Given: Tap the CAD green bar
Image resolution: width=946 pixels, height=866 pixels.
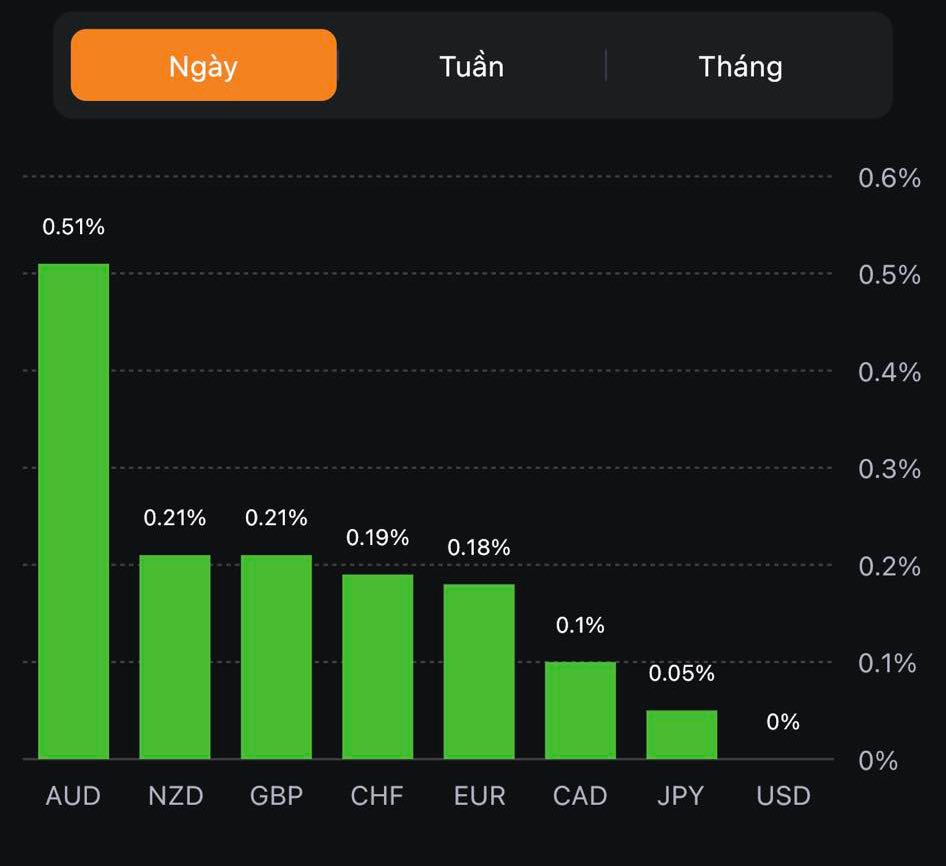Looking at the screenshot, I should pyautogui.click(x=580, y=710).
